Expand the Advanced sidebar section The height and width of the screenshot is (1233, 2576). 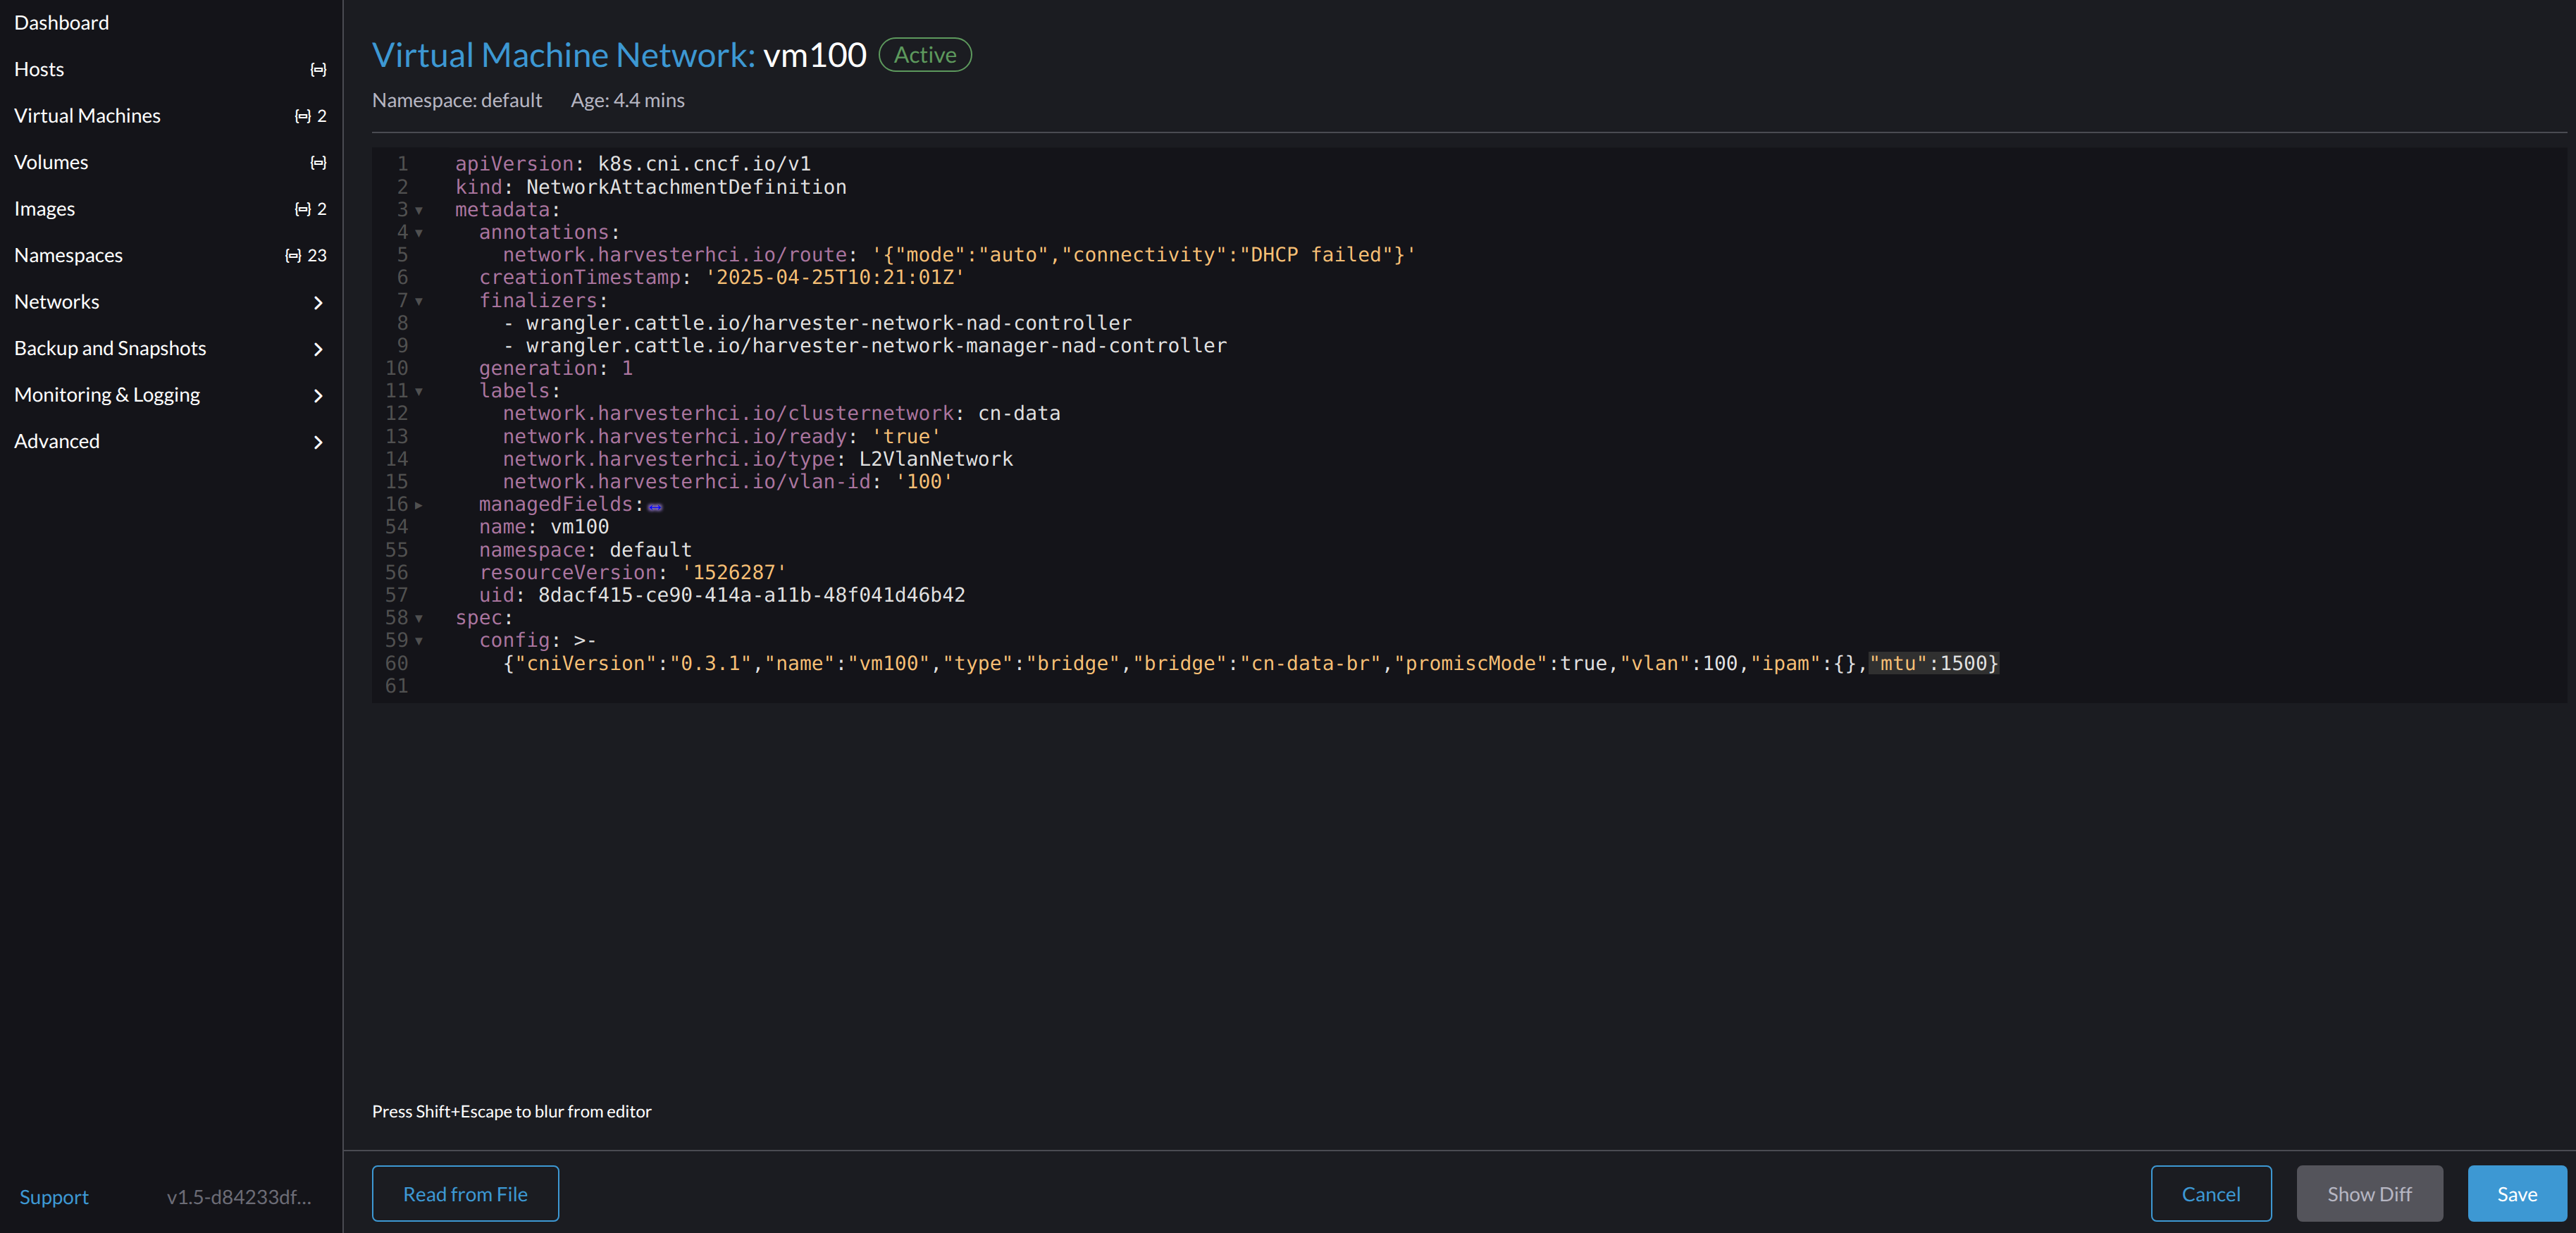click(x=318, y=442)
